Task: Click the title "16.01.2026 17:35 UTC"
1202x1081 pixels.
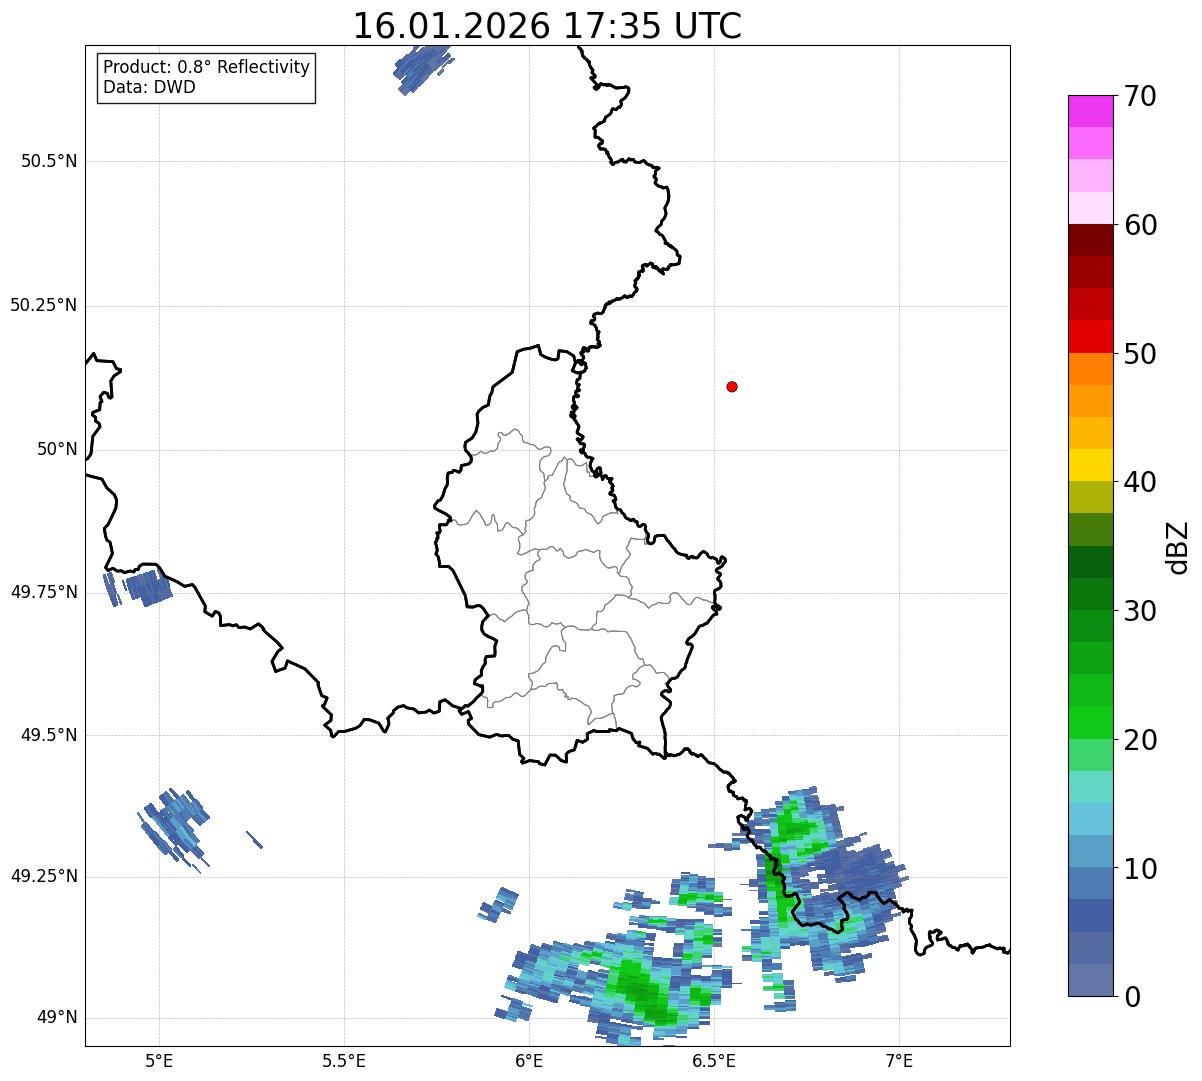Action: [x=547, y=26]
